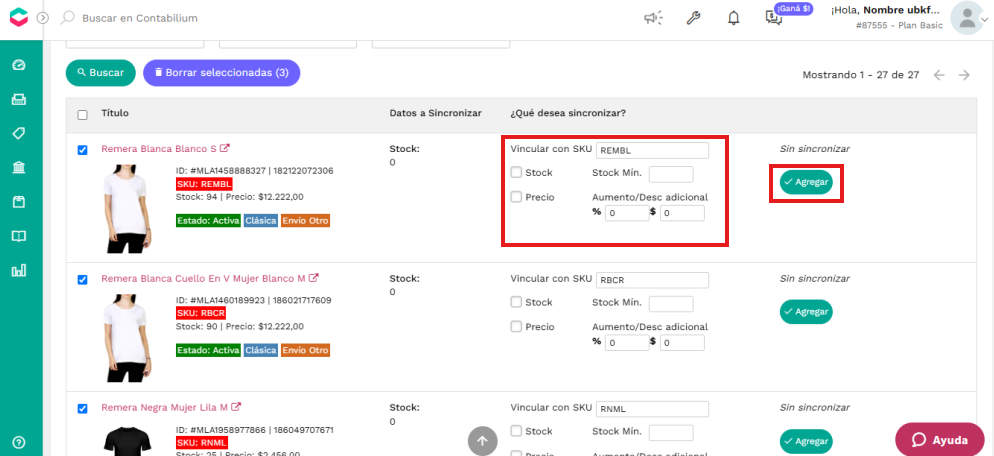Click the Stock Mín. field in the RNML row
The height and width of the screenshot is (456, 994).
tap(671, 433)
